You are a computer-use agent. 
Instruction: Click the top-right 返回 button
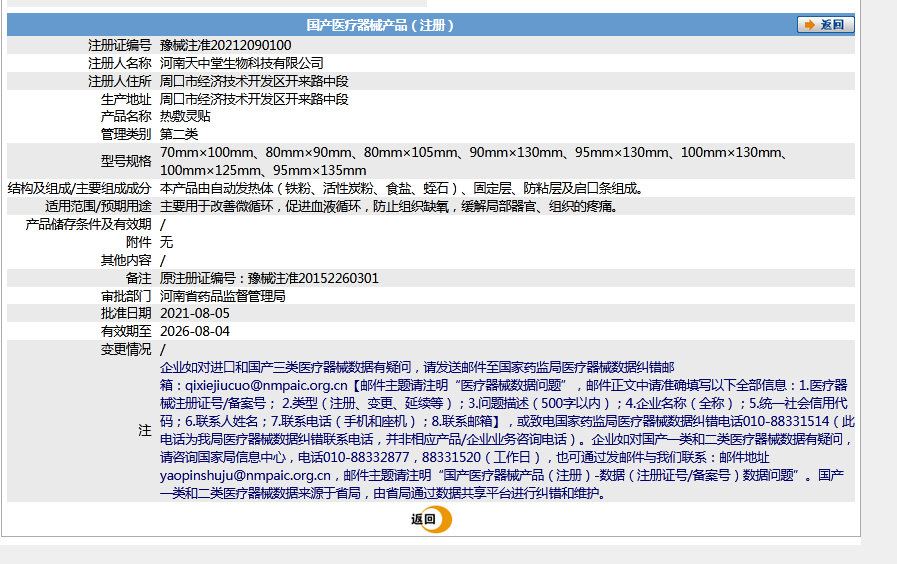825,25
